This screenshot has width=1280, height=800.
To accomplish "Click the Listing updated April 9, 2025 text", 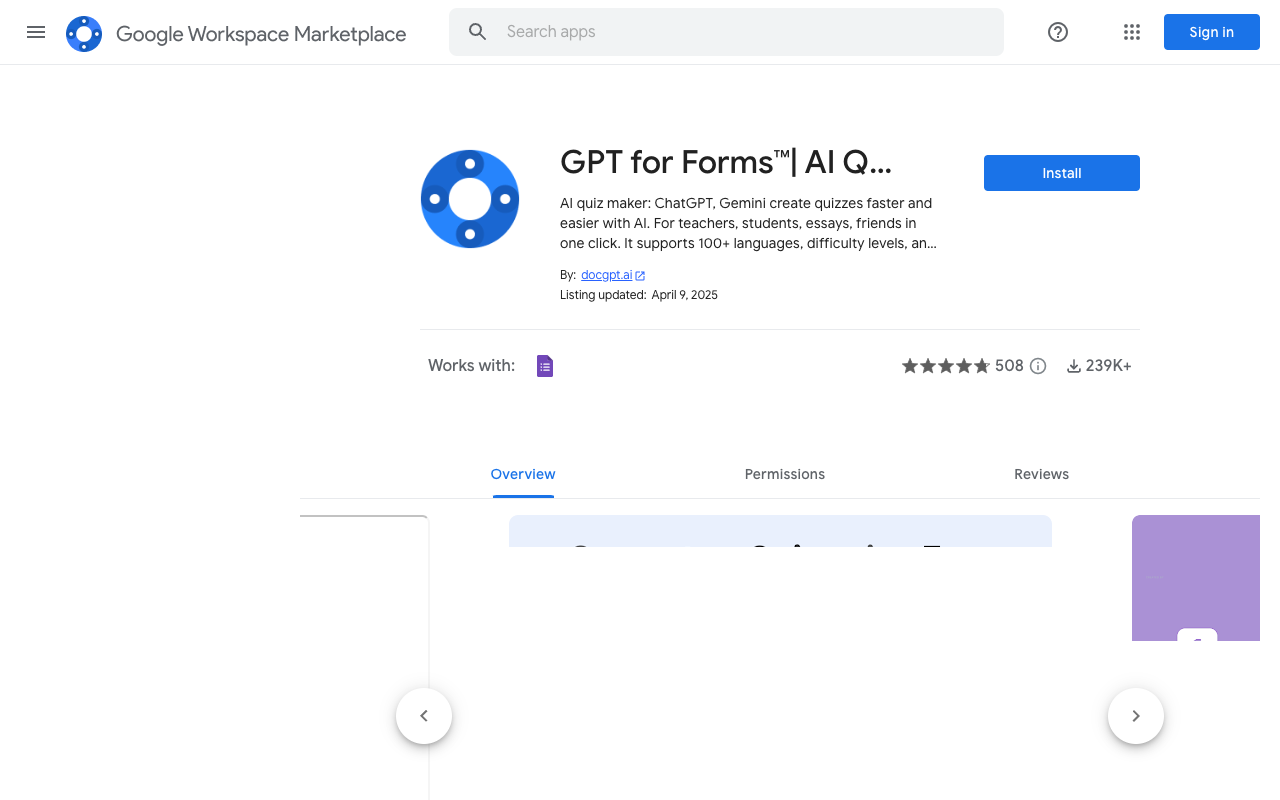I will (639, 295).
